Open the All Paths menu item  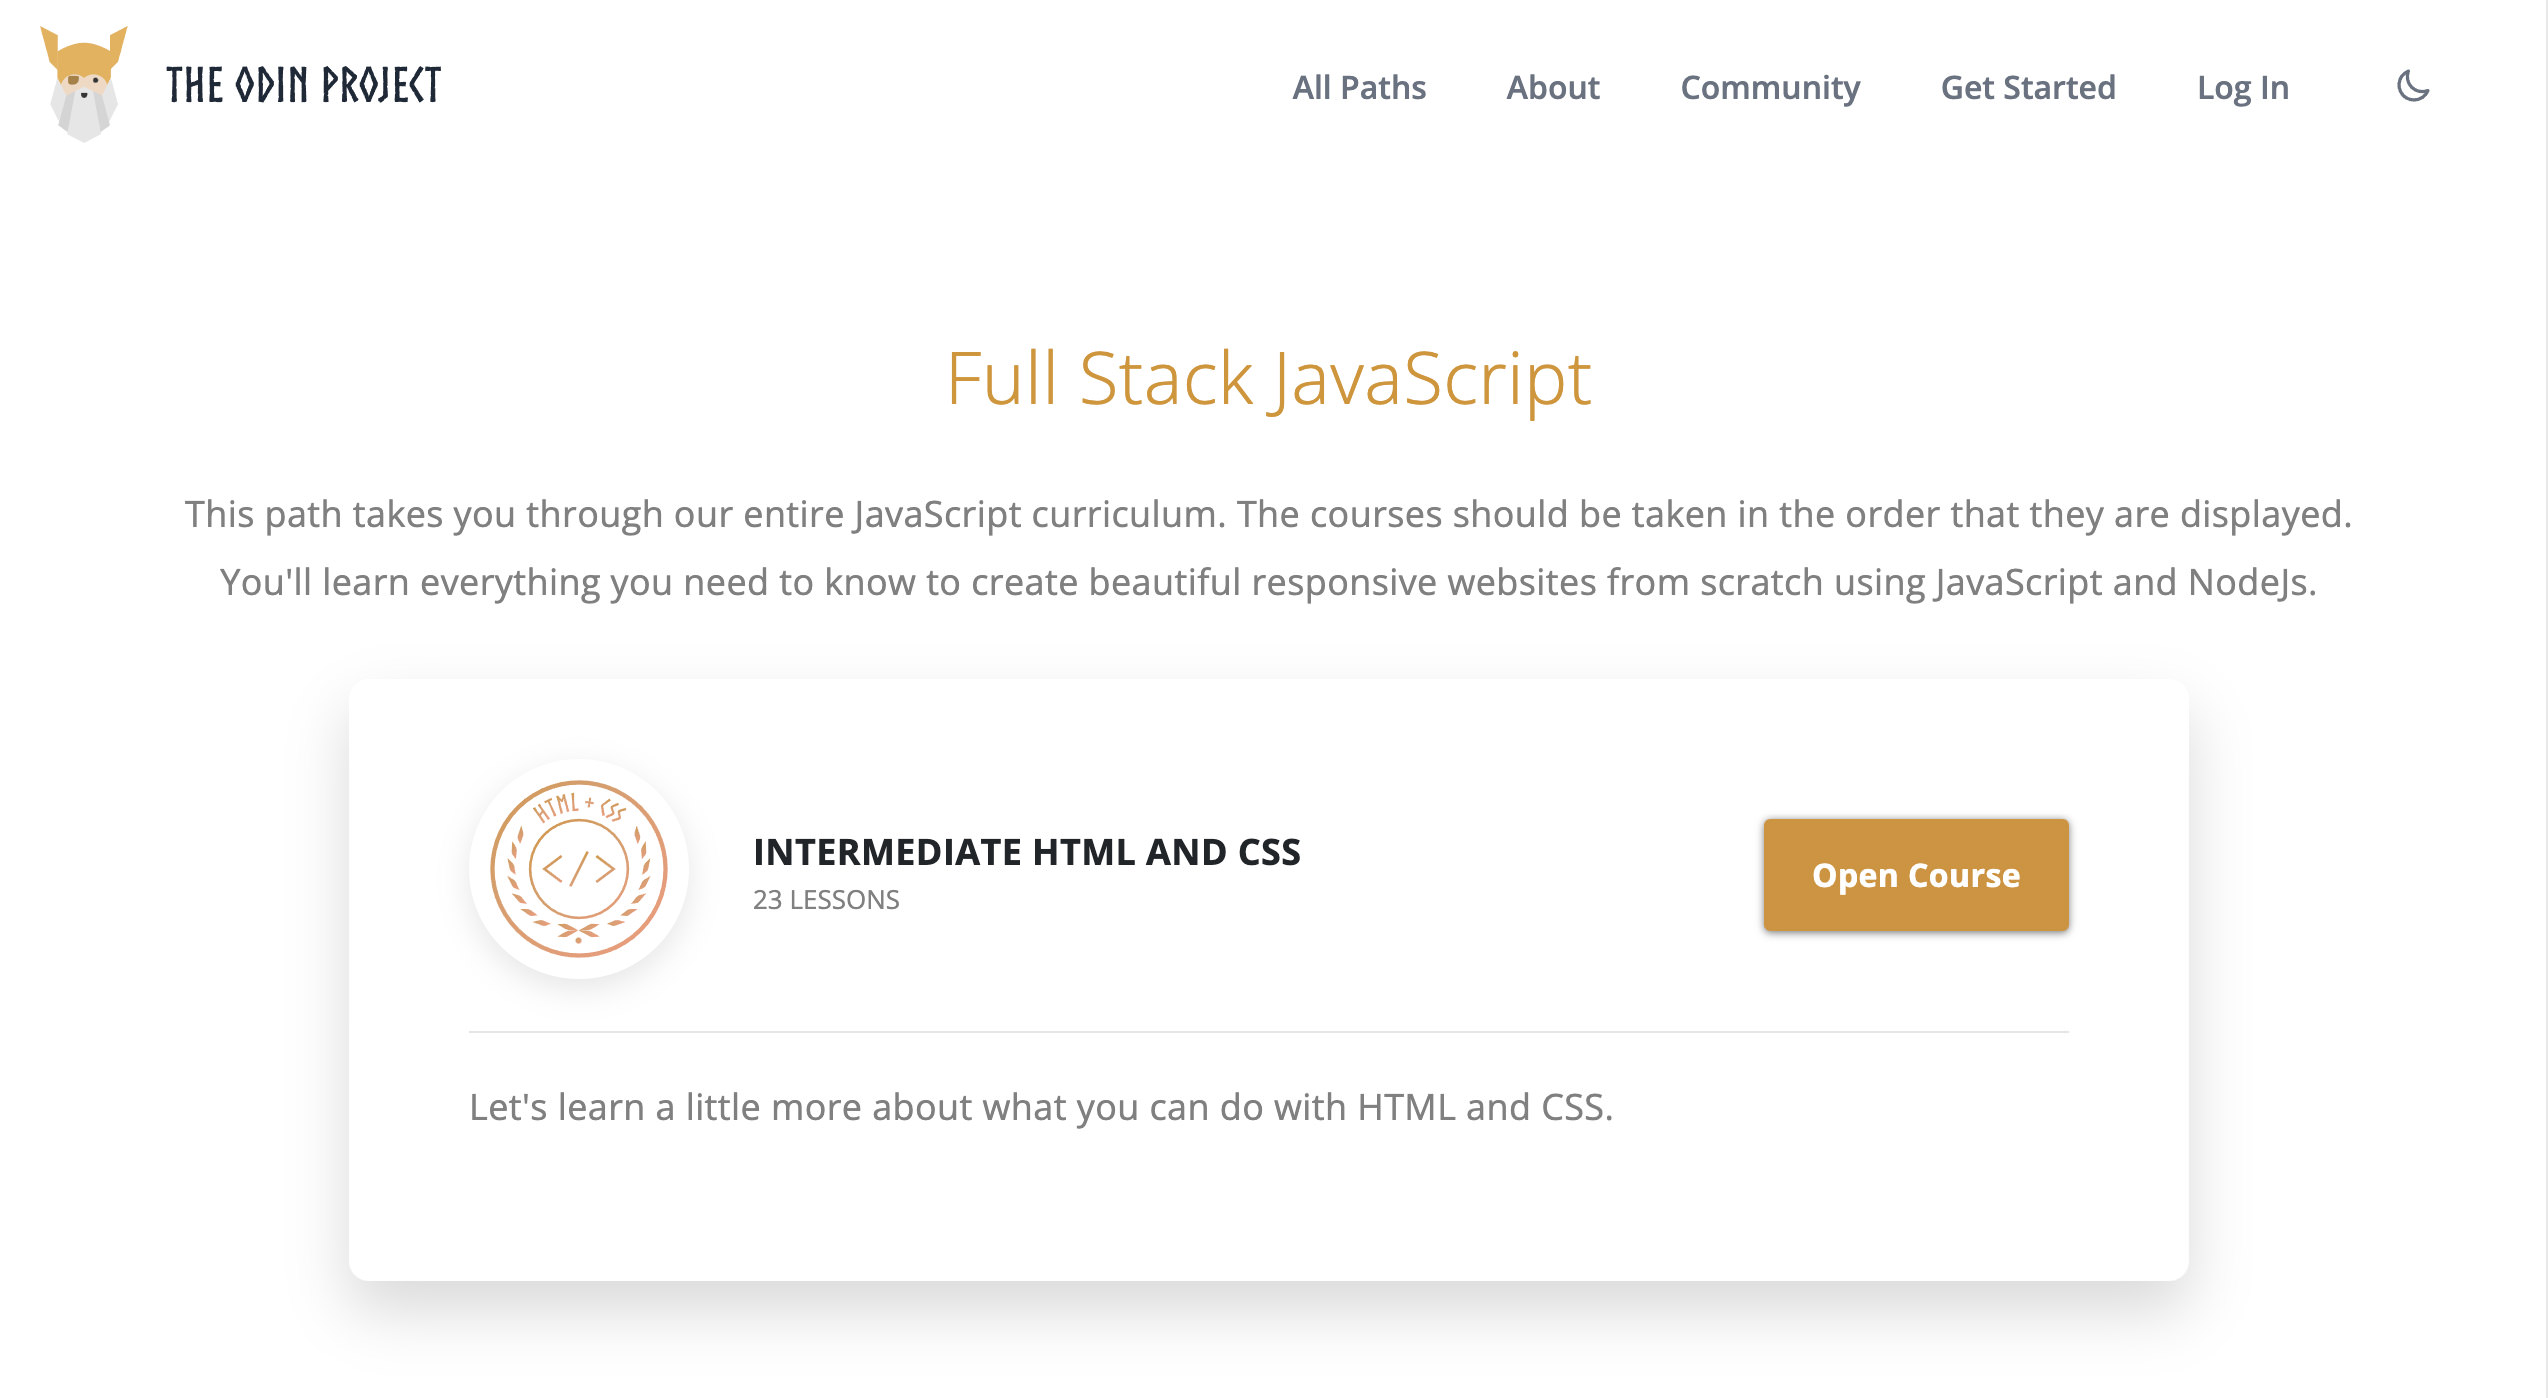(x=1359, y=87)
